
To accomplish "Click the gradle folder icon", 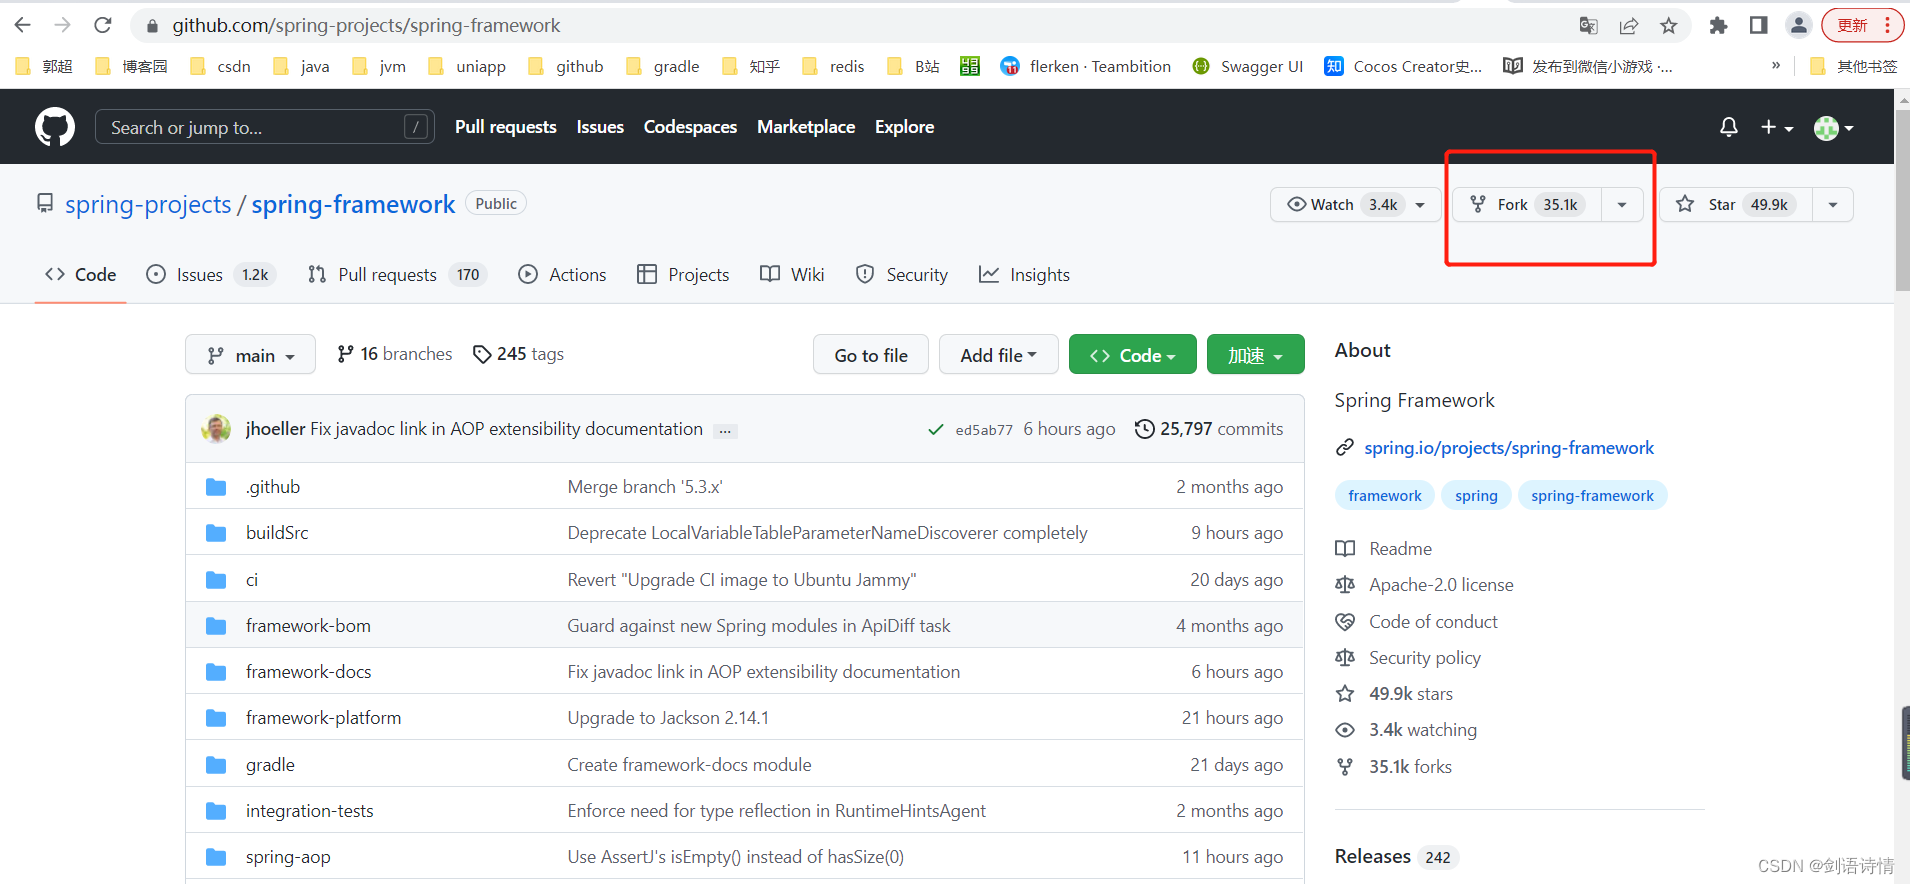I will (x=216, y=765).
